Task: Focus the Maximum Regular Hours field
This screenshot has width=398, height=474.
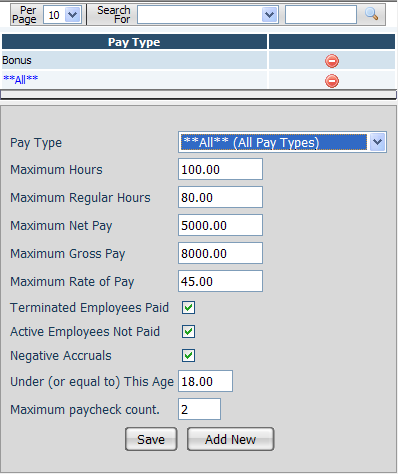Action: [220, 197]
